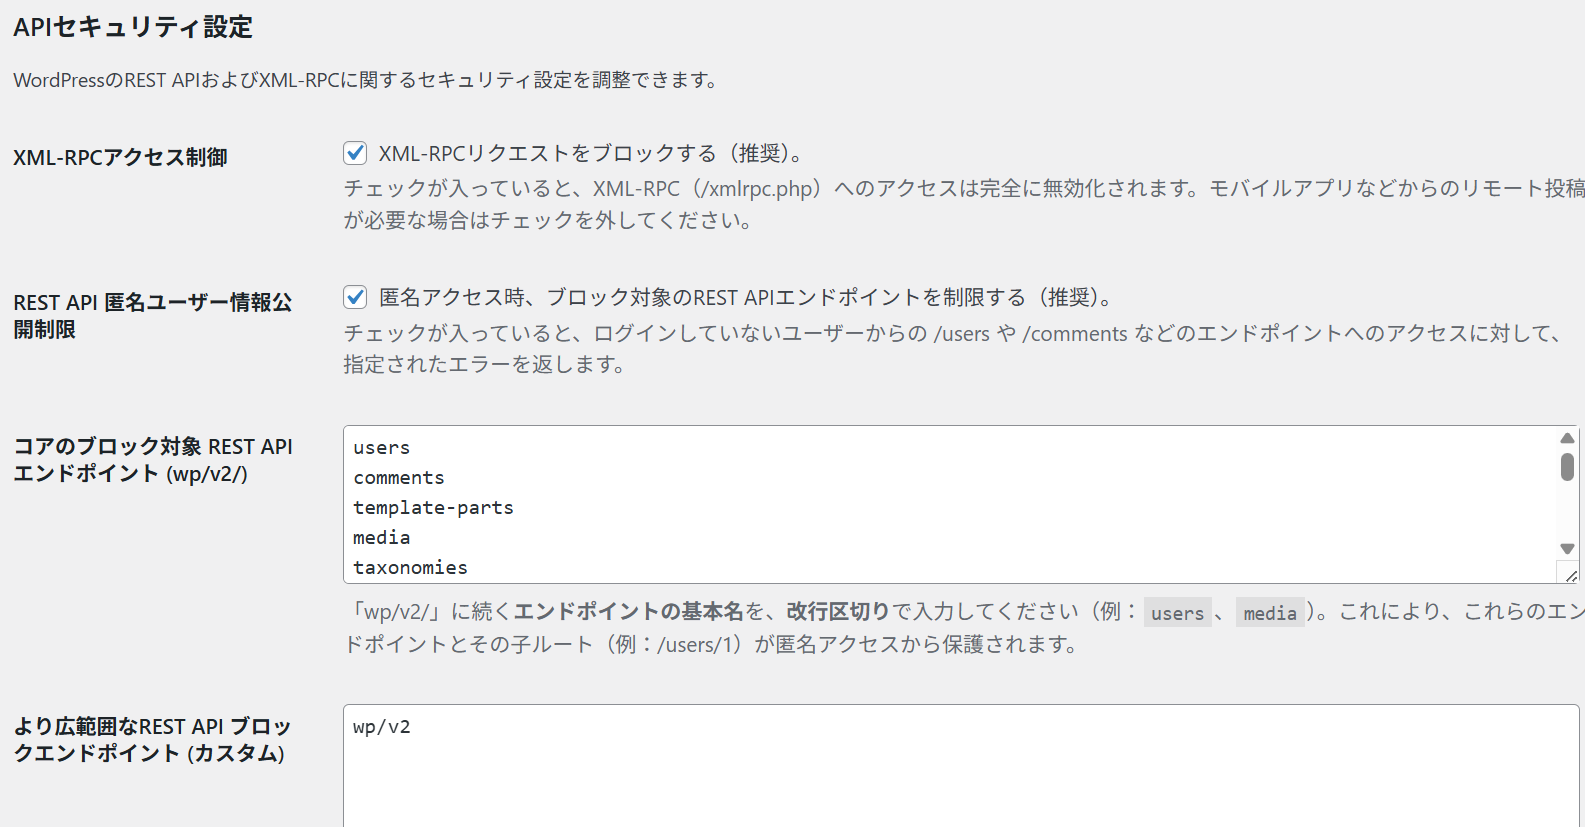Click the 'より広範囲なREST API ブロックエンドポイント' row label
The width and height of the screenshot is (1585, 827).
point(152,740)
